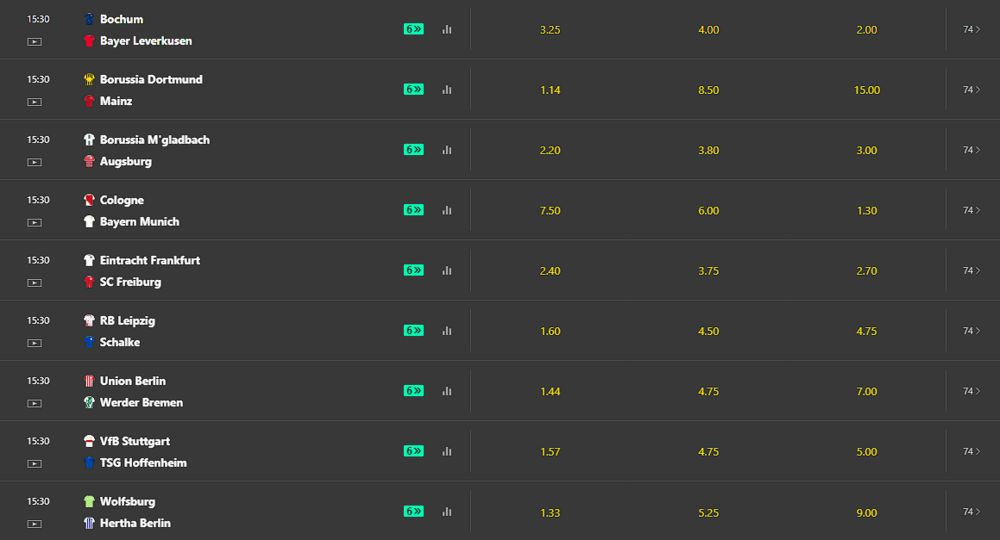
Task: Select 9.00 odds on Hertha Berlin
Action: click(867, 513)
